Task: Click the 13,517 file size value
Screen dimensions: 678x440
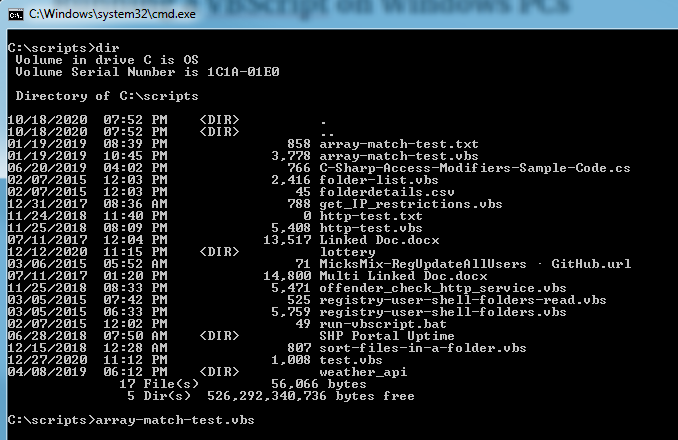Action: [287, 240]
